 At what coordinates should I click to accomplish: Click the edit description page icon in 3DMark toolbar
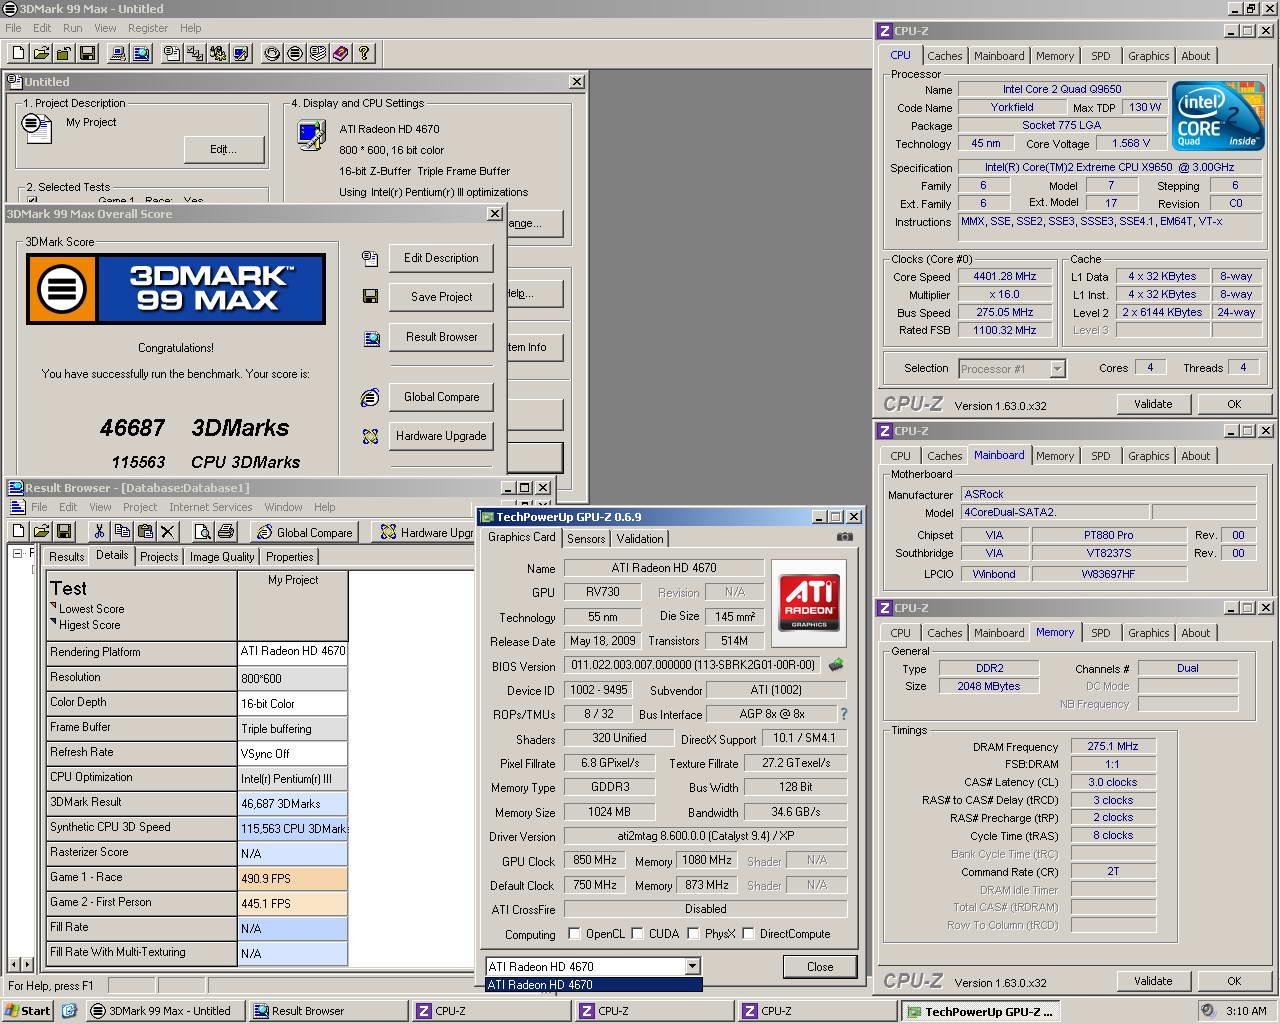tap(171, 53)
